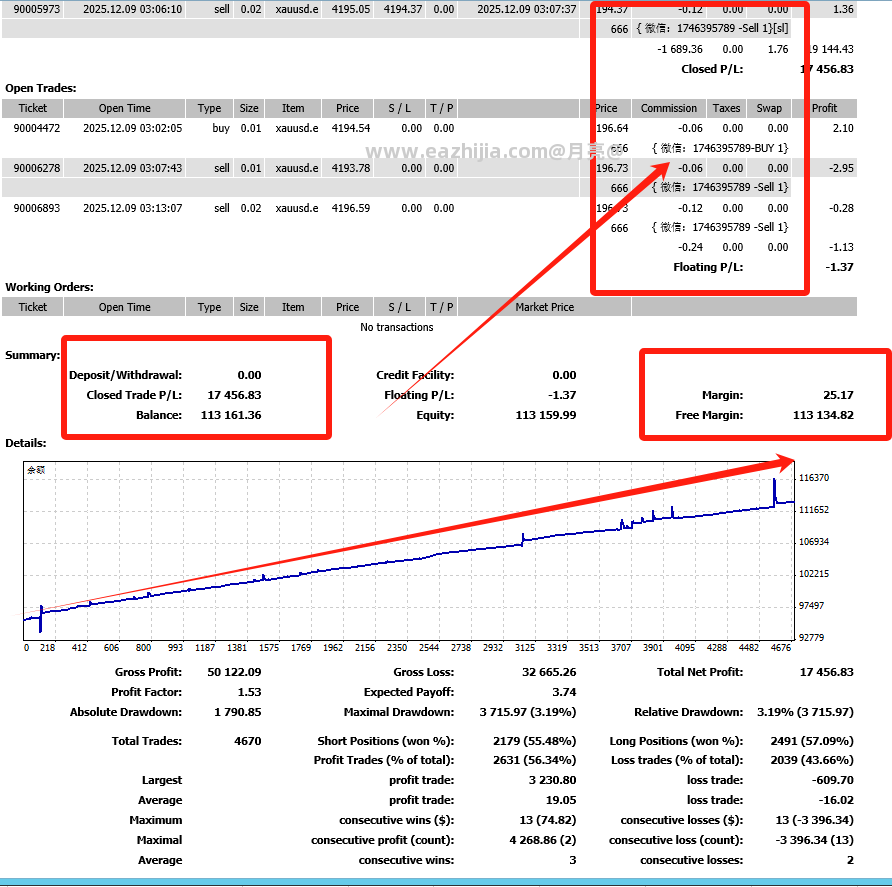
Task: Click the Taxes column header in Open Trades
Action: click(726, 108)
